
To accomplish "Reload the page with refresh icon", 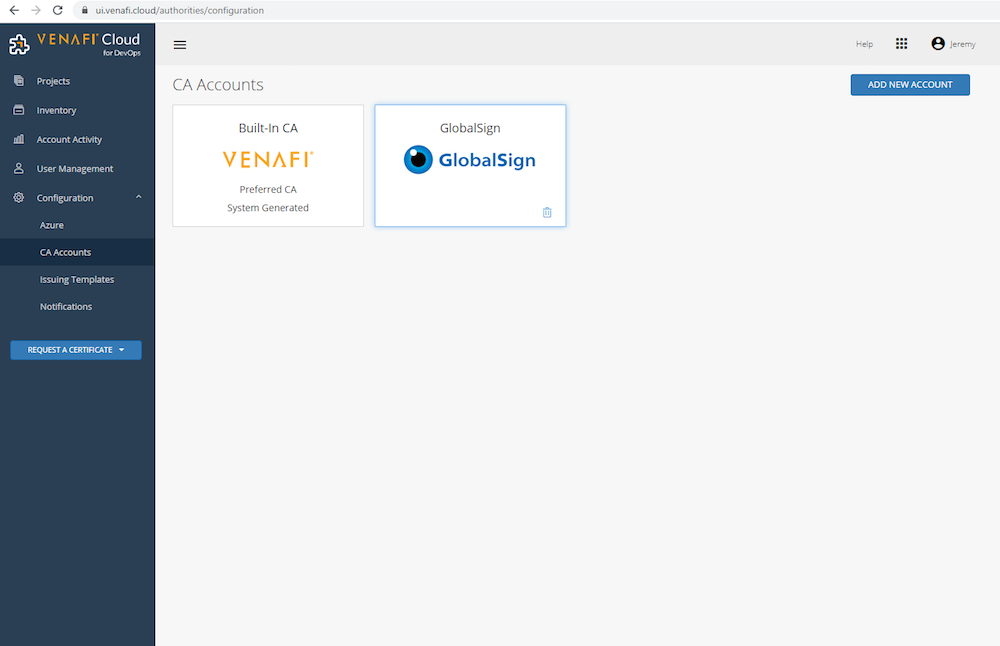I will tap(57, 10).
